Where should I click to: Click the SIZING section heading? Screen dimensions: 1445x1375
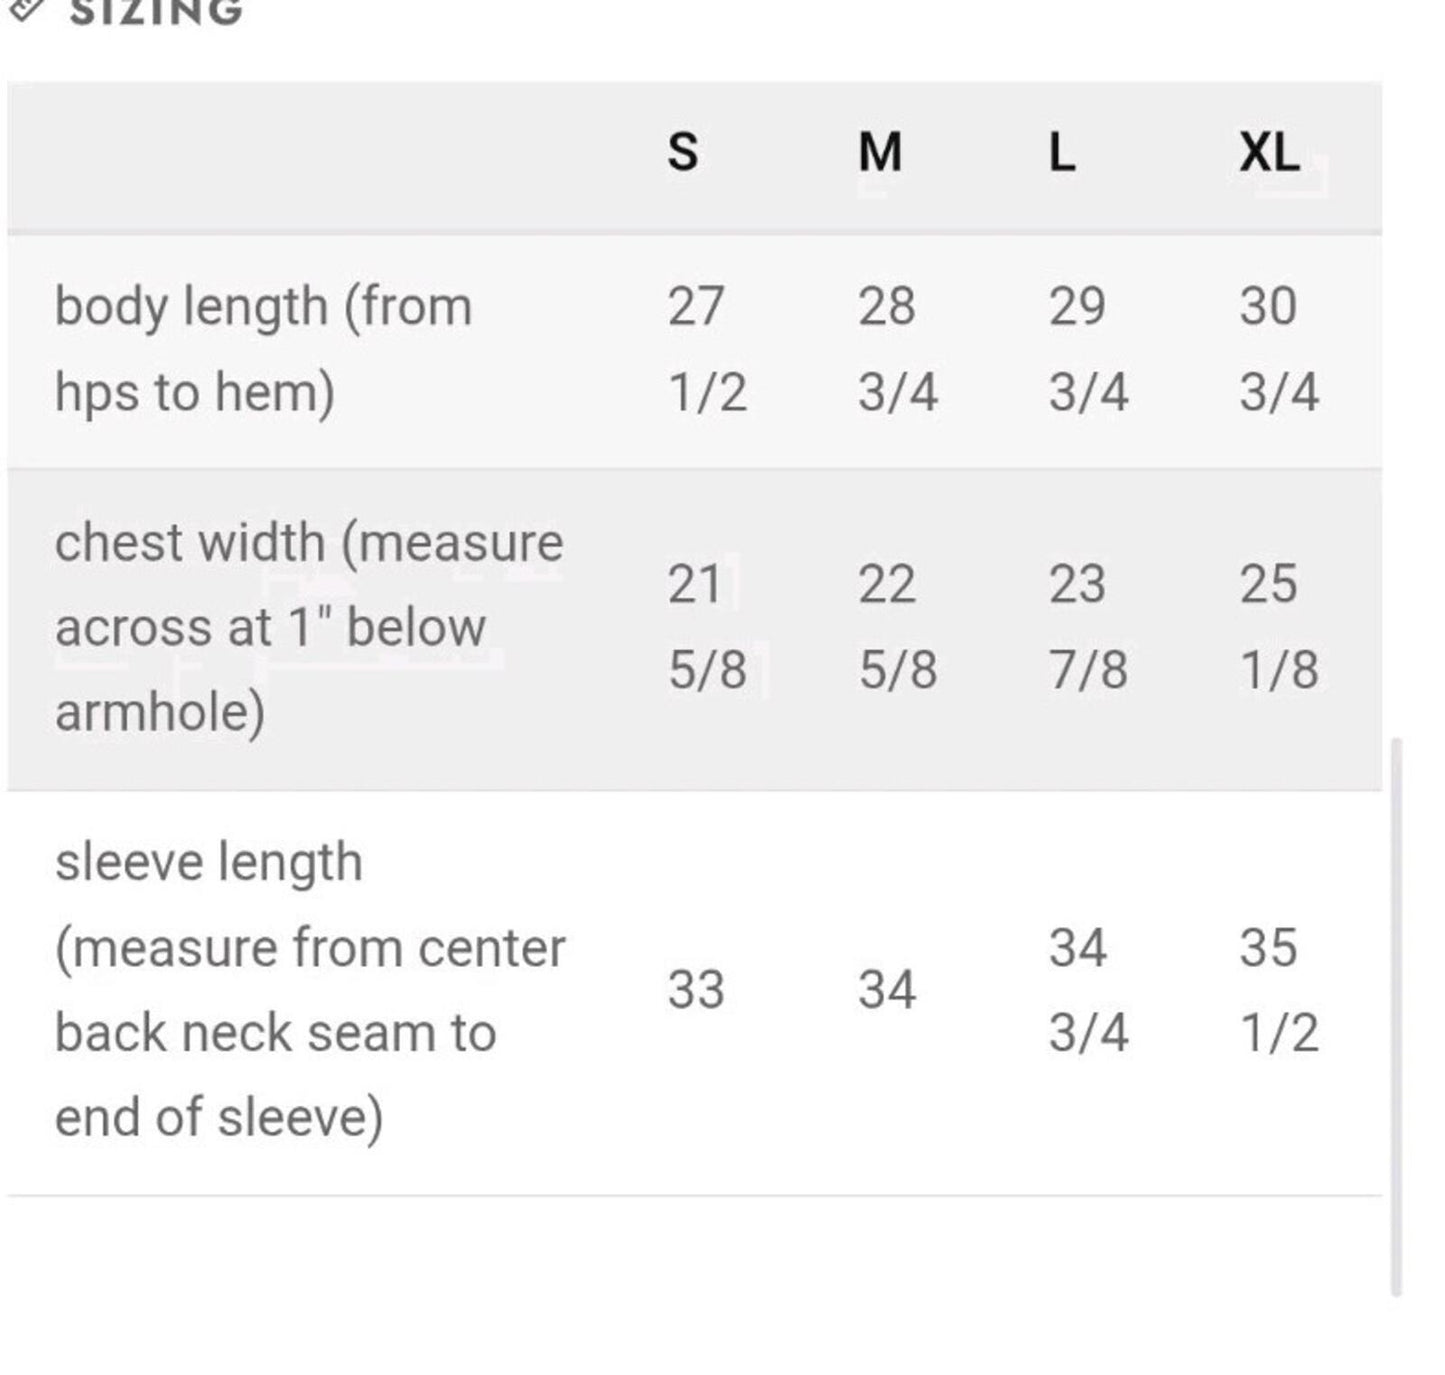click(x=156, y=12)
